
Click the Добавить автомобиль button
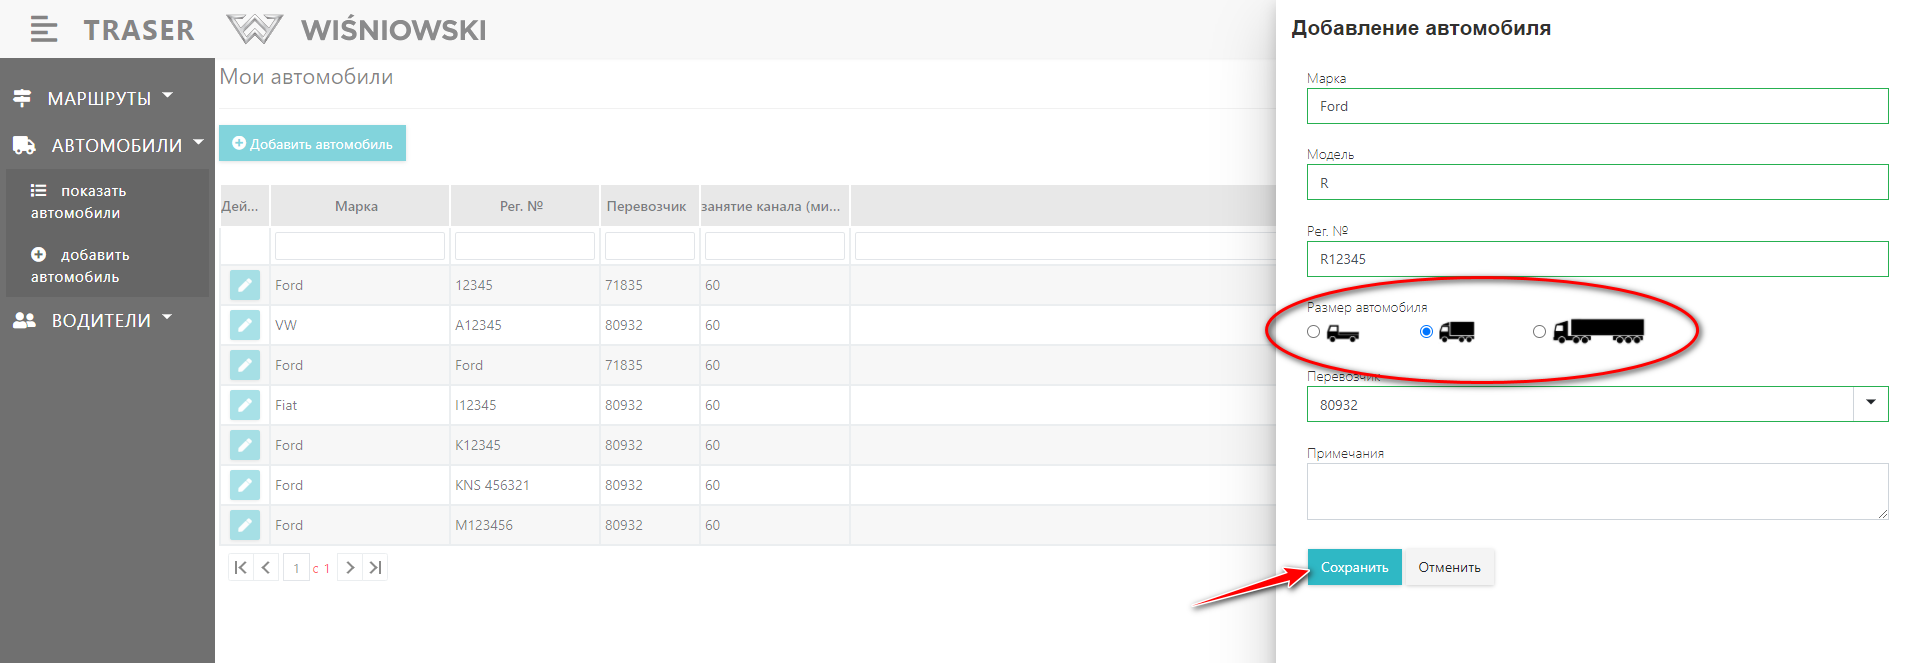click(312, 144)
